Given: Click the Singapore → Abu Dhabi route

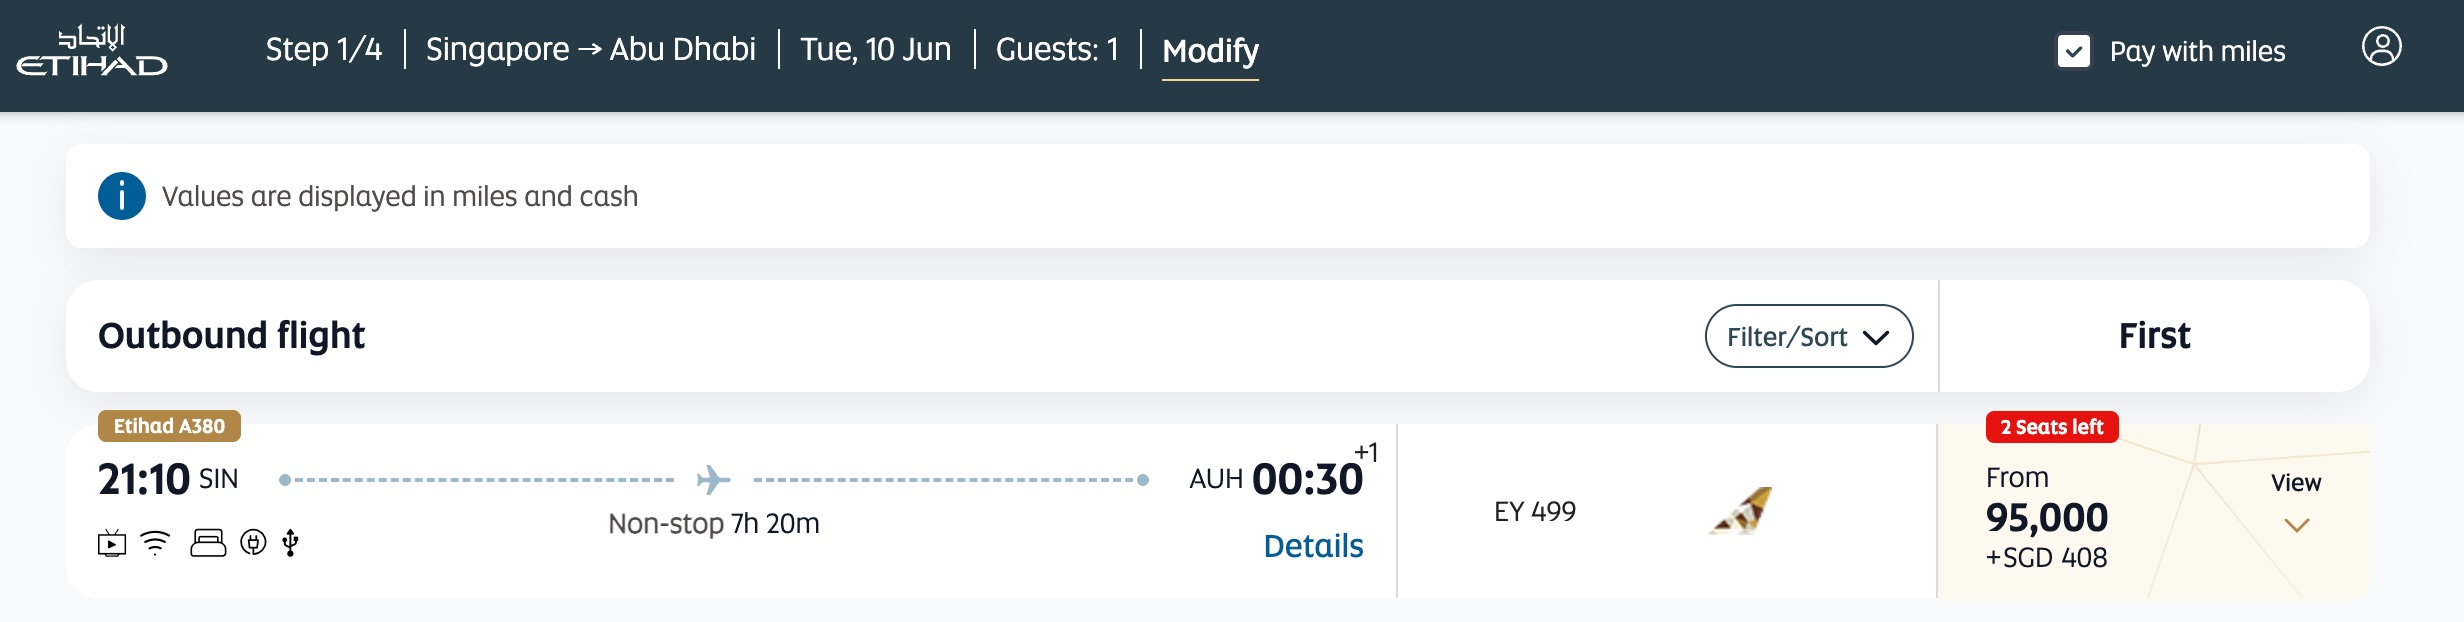Looking at the screenshot, I should pyautogui.click(x=590, y=50).
